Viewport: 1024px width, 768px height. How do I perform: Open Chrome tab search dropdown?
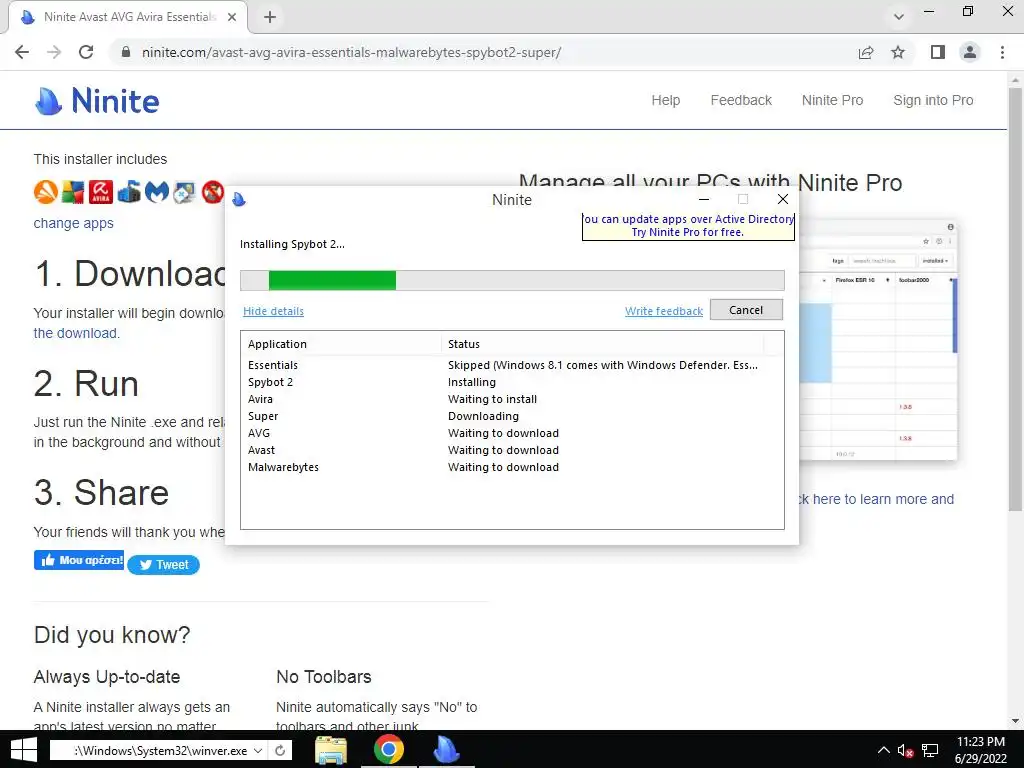(899, 17)
